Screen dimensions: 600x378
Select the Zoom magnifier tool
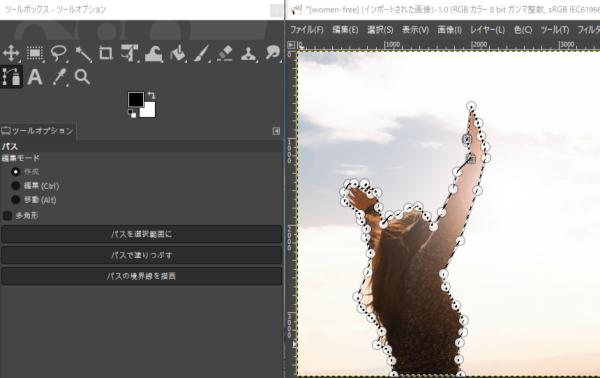click(82, 77)
